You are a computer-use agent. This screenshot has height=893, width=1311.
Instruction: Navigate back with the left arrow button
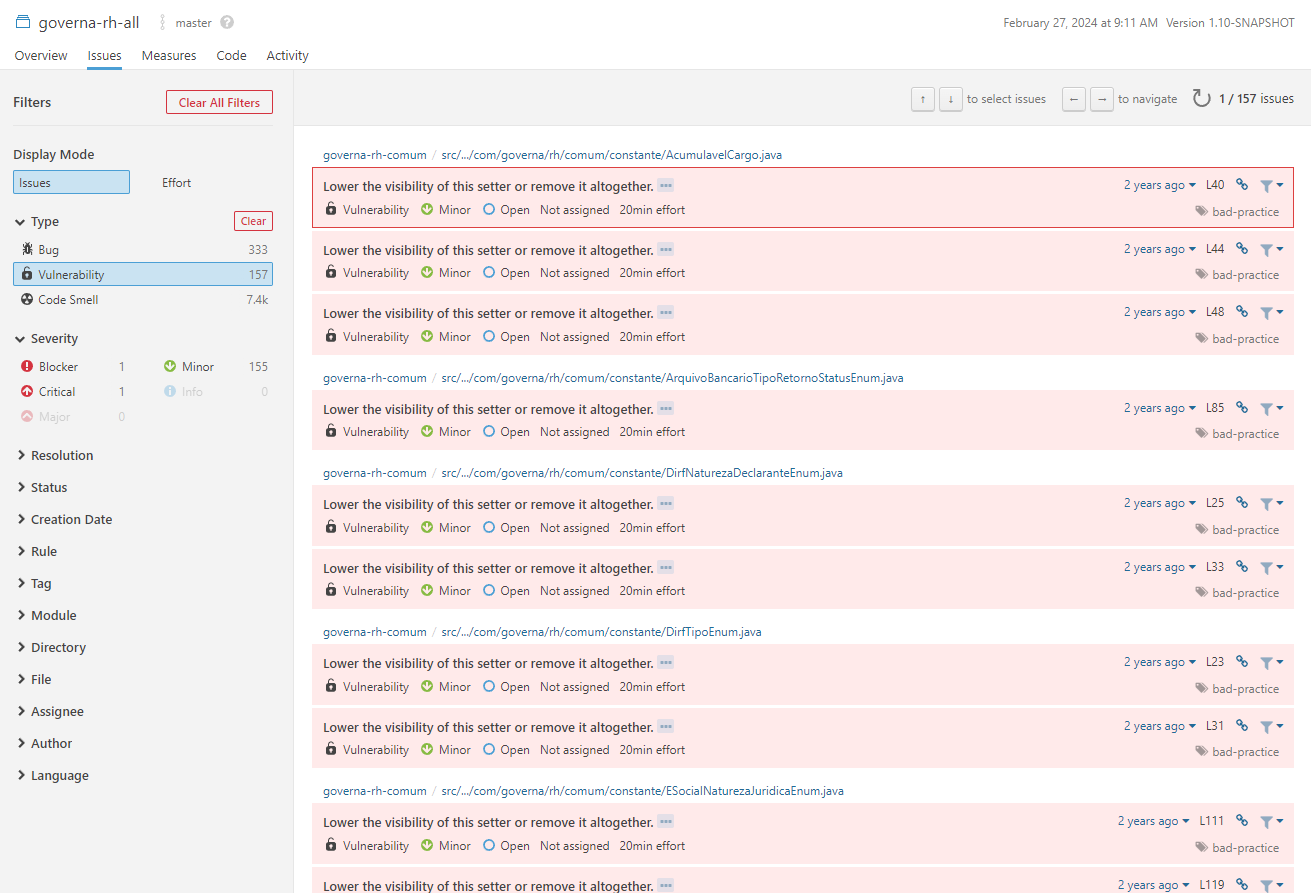(1073, 99)
